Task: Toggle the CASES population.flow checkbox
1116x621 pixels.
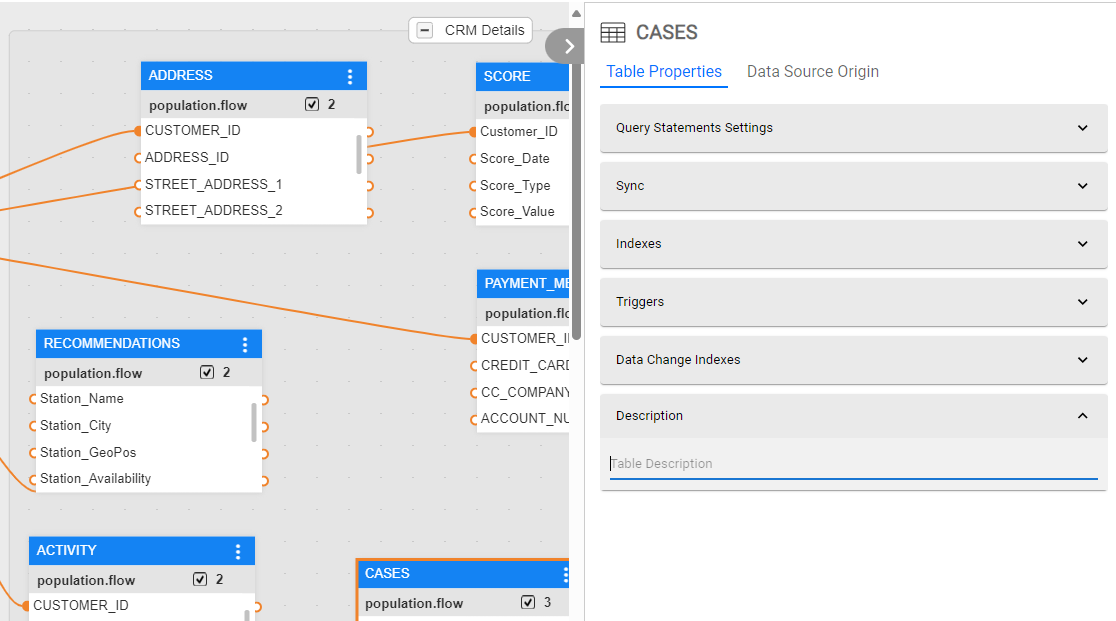Action: (x=528, y=602)
